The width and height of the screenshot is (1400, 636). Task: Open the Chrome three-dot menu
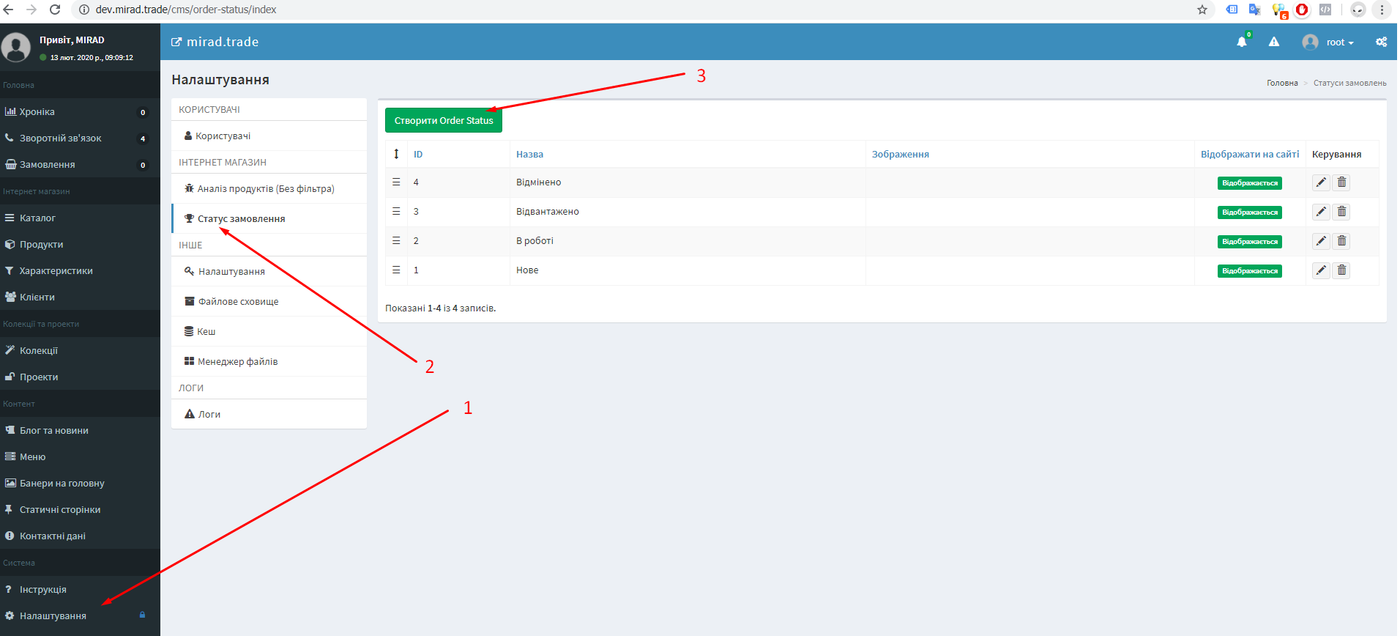1384,9
